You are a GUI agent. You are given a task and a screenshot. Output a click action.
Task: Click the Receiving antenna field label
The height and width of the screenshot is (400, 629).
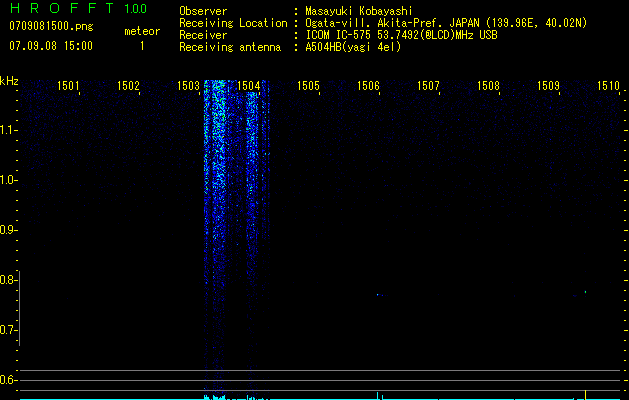[230, 47]
